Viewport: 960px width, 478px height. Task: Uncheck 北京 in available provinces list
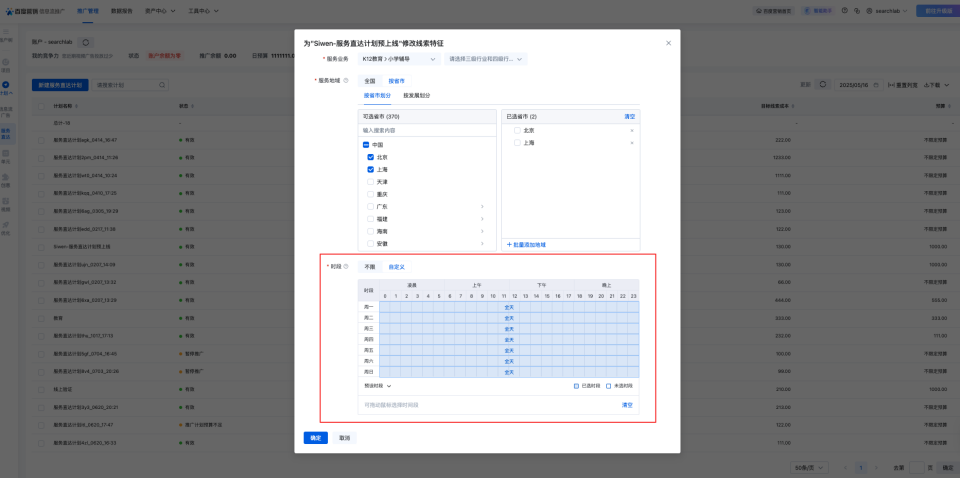click(x=371, y=157)
